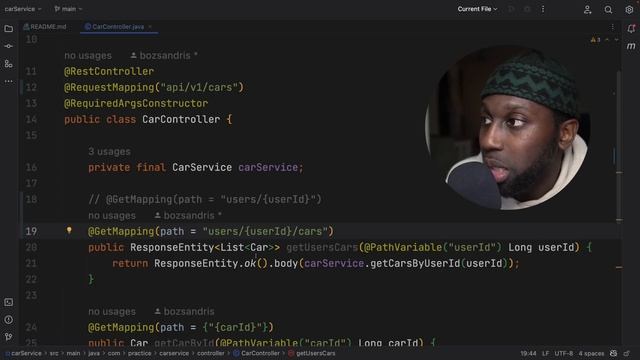Click getUsersCars in the breadcrumb bar
The image size is (640, 360).
point(312,353)
